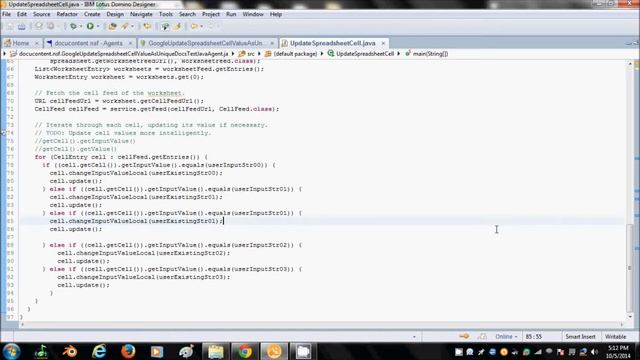Open the Tools menu
Image resolution: width=640 pixels, height=360 pixels.
click(166, 14)
